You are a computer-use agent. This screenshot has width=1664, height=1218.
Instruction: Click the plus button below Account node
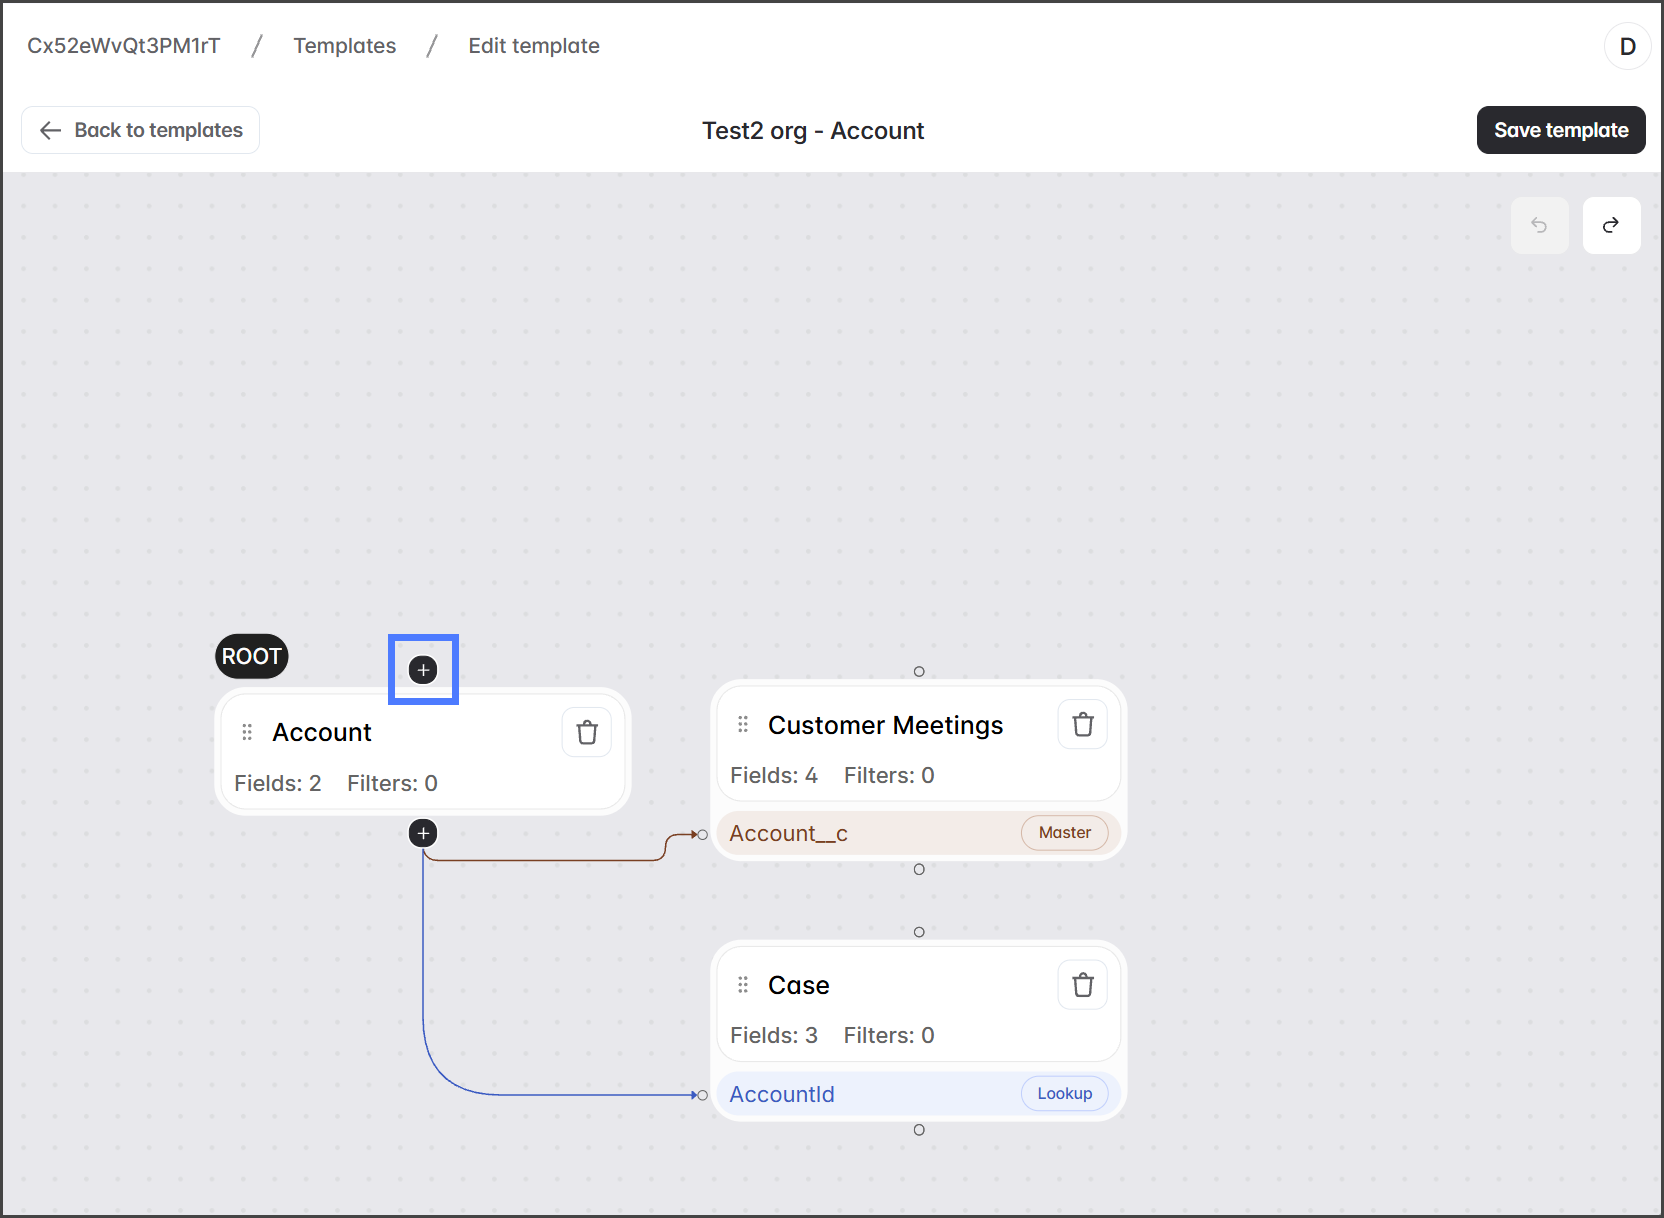pos(423,833)
